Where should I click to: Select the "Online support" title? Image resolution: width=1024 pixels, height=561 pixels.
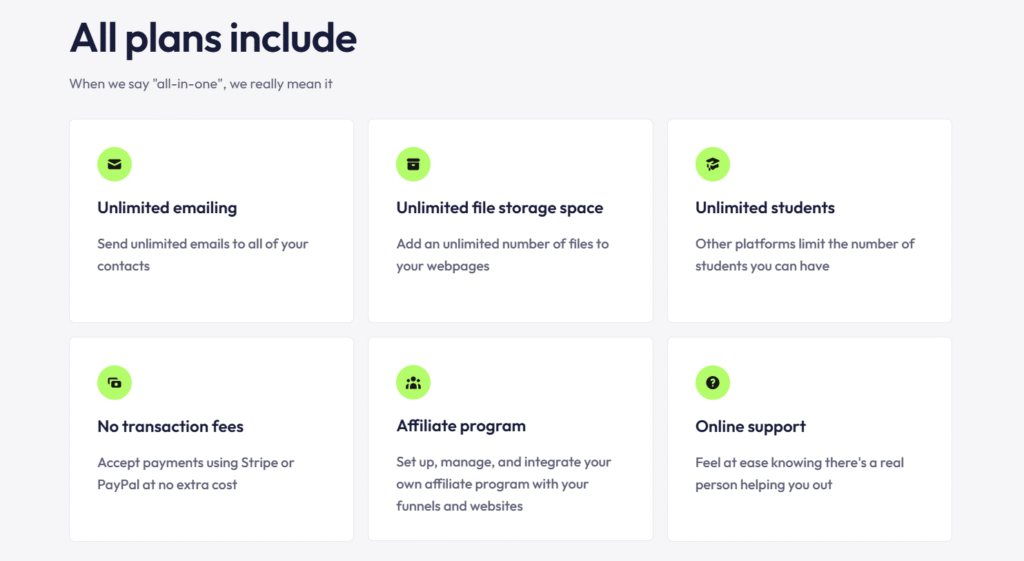pos(750,426)
